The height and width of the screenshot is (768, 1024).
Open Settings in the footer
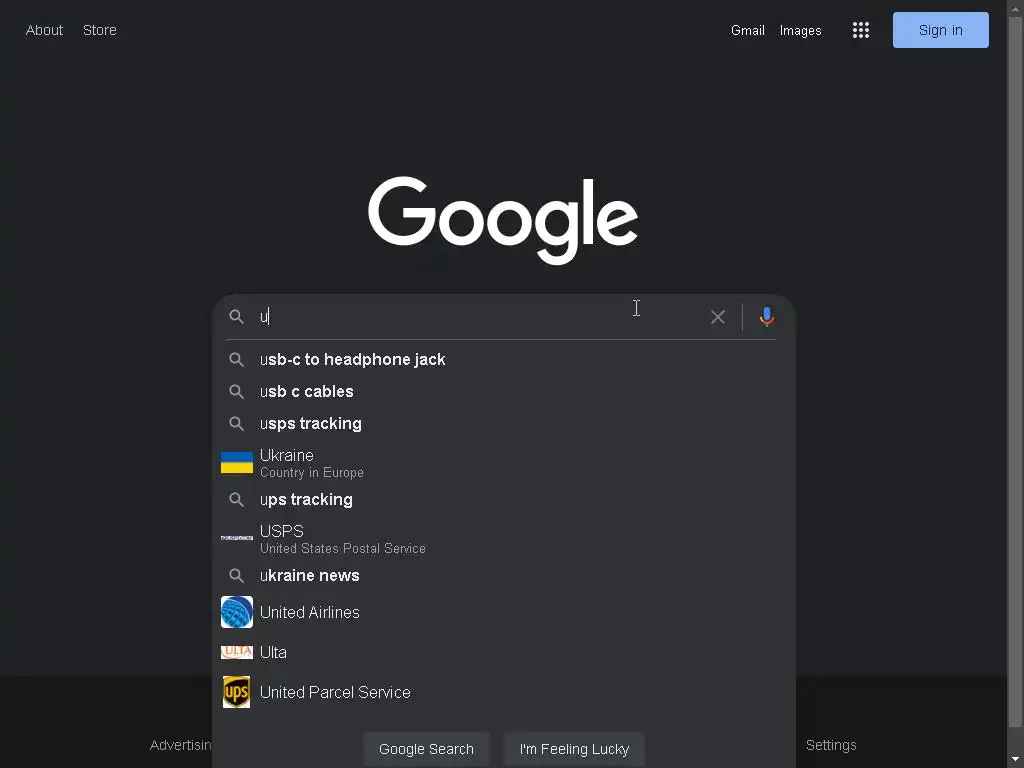(831, 745)
